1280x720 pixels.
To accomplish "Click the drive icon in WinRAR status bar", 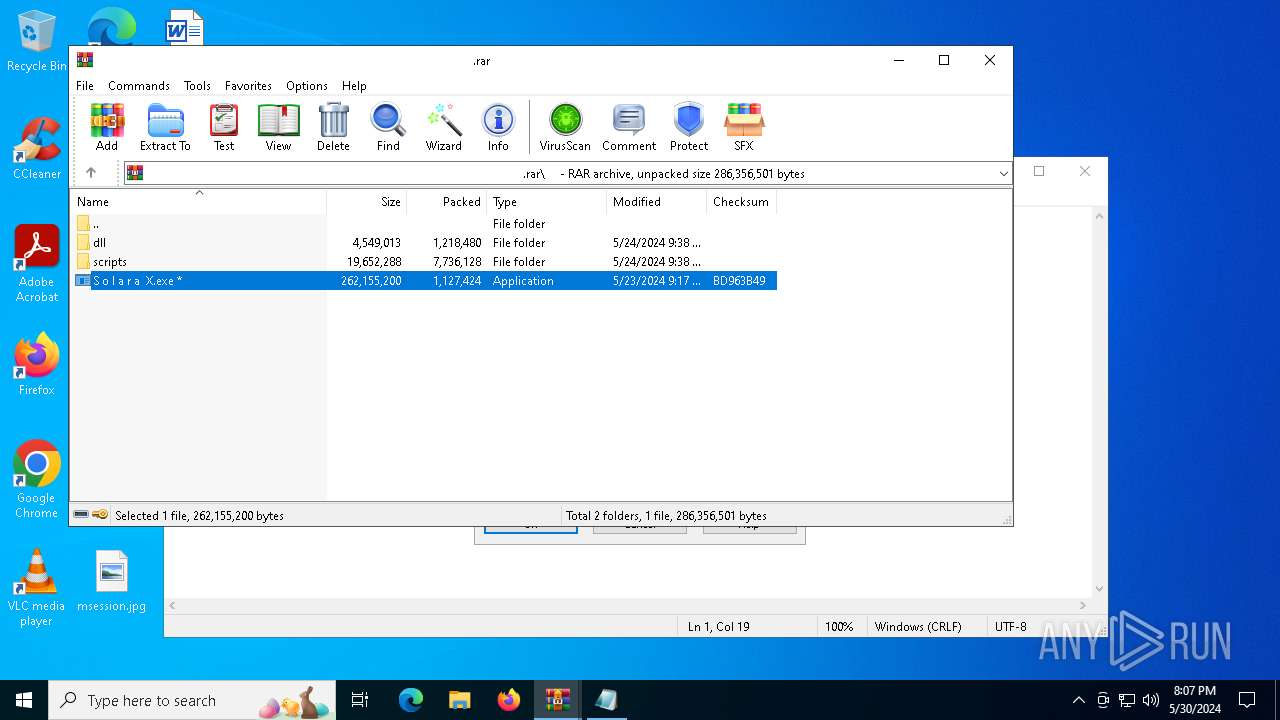I will tap(81, 515).
